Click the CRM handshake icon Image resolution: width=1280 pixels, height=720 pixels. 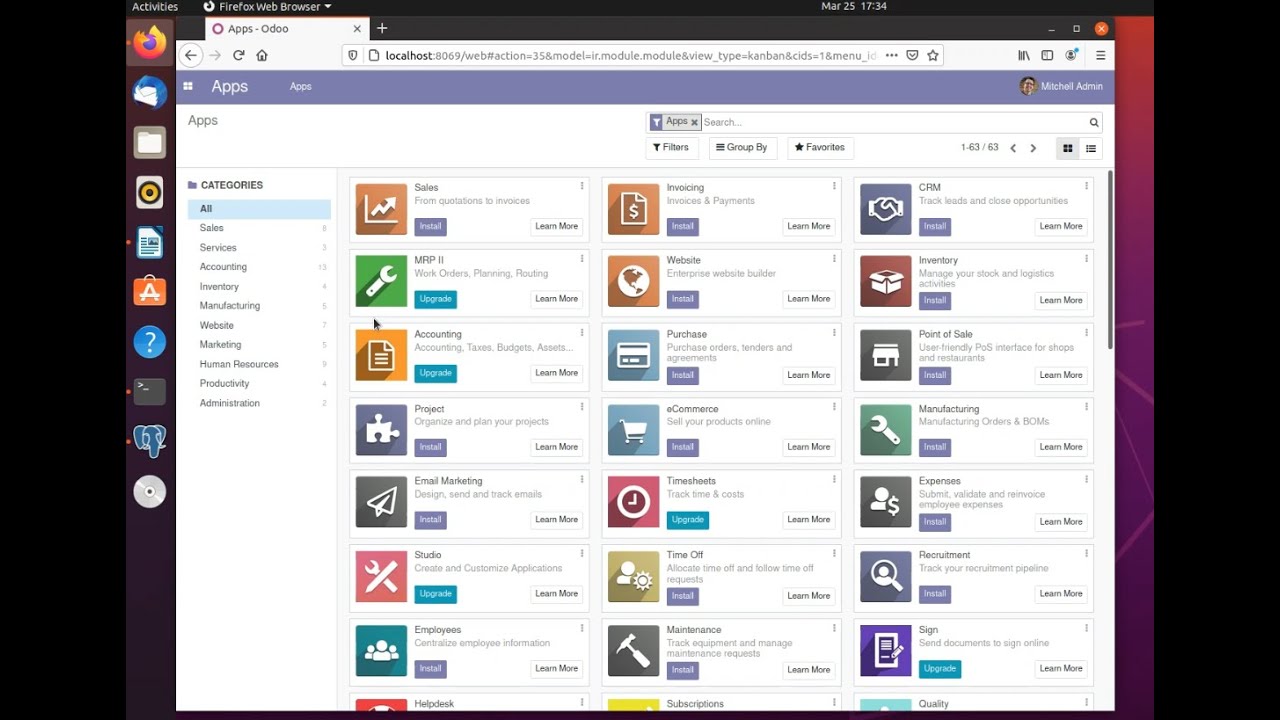886,209
